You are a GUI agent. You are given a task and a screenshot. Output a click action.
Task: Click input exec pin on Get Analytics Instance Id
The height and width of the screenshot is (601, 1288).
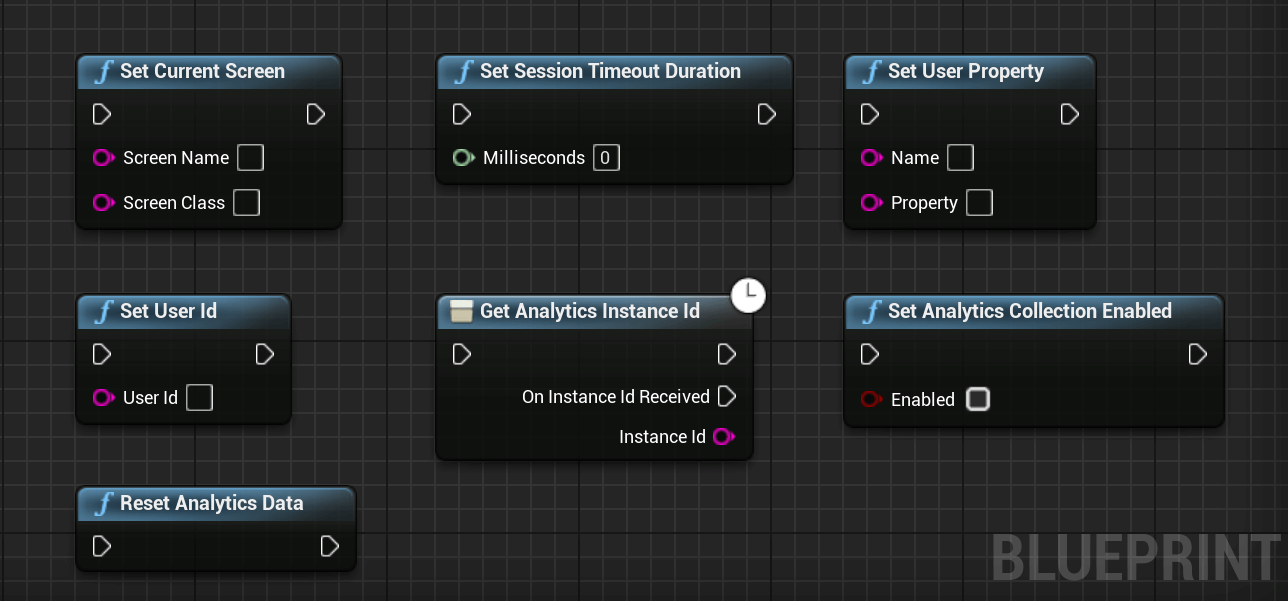coord(461,354)
